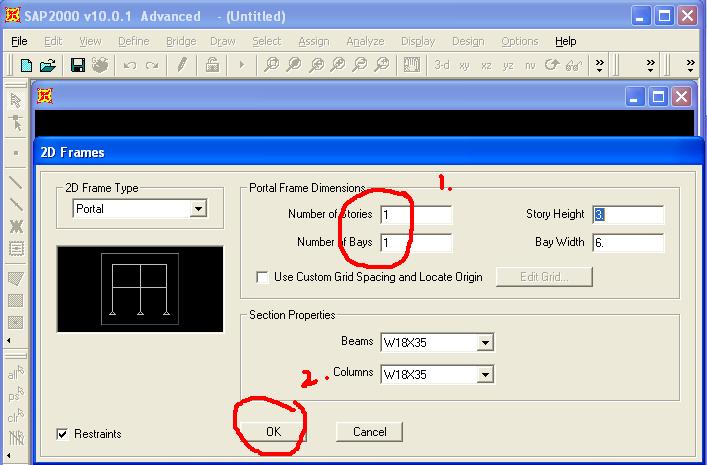
Task: Select the pointer tool in left toolbar
Action: point(16,100)
